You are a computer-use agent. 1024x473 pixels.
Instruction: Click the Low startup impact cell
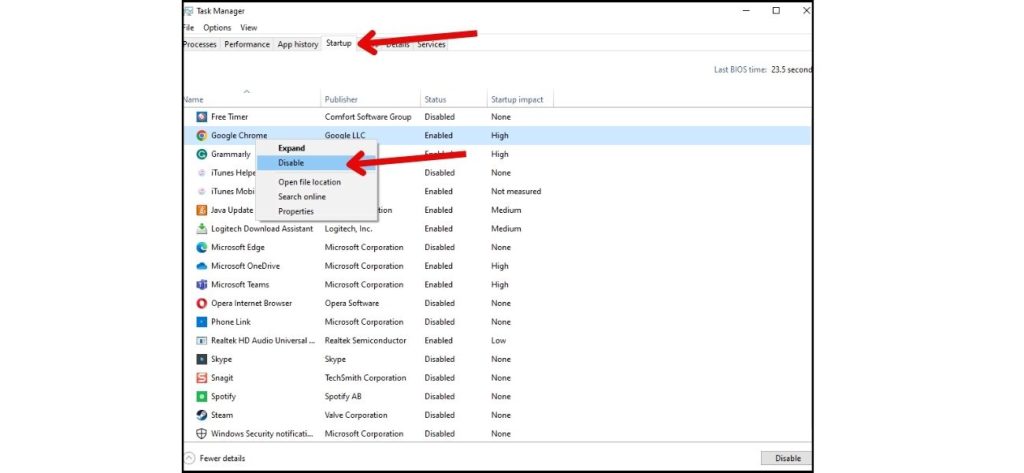click(498, 340)
